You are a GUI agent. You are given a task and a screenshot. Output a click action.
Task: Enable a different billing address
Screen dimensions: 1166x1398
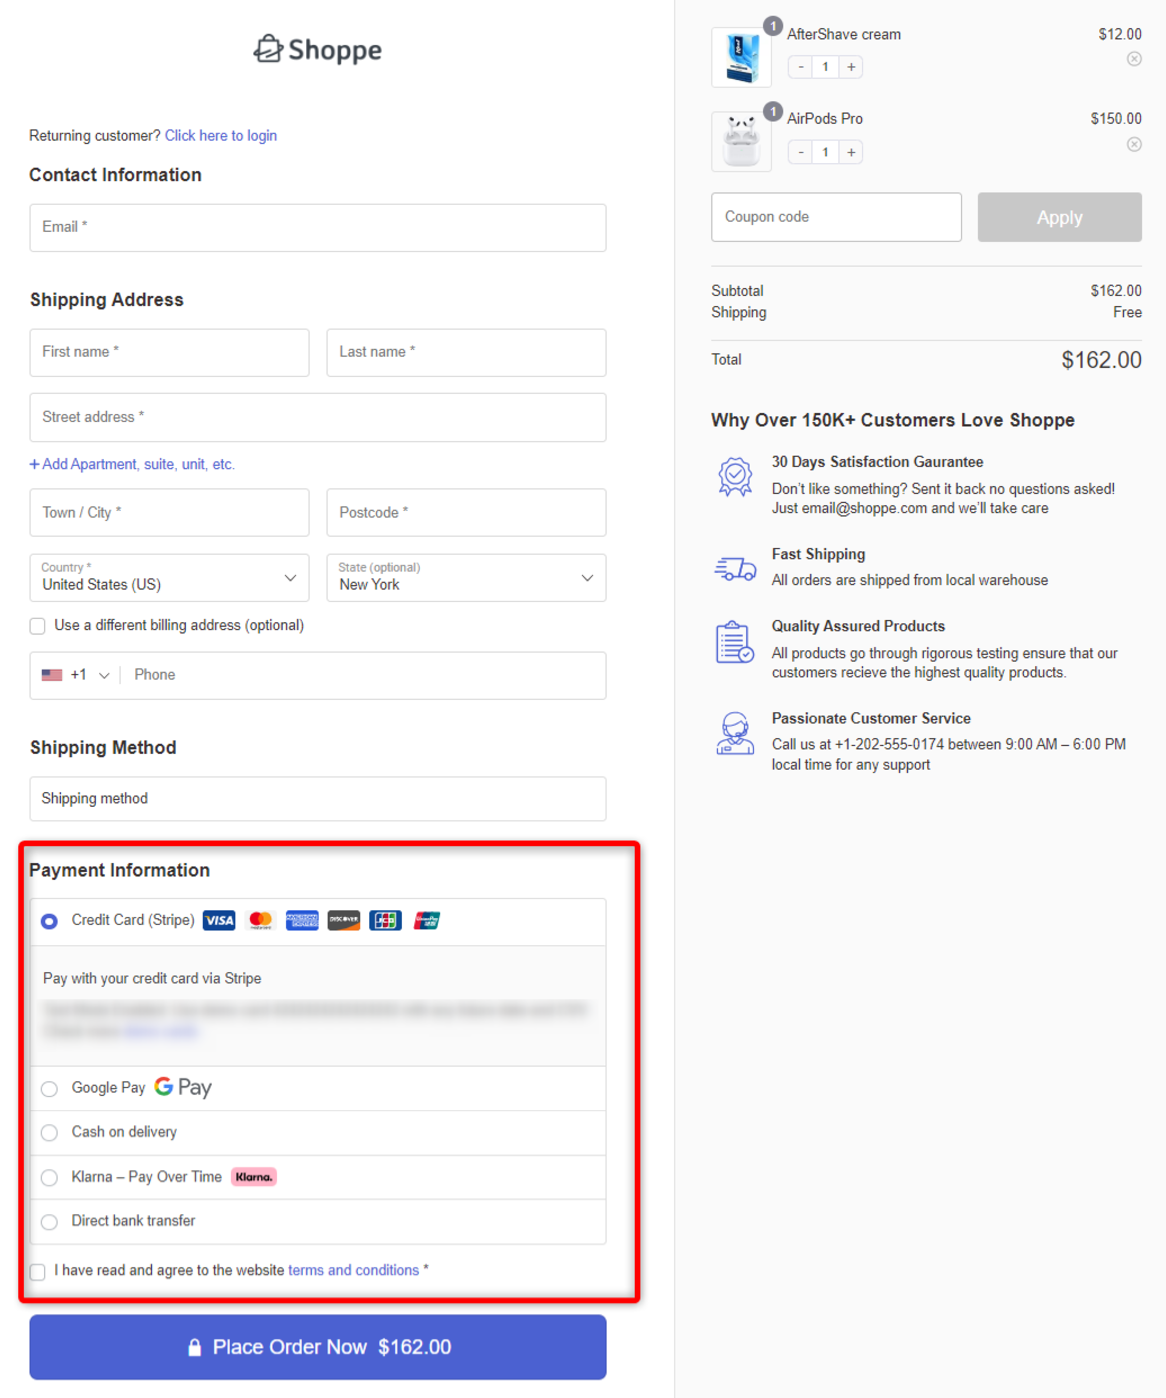pyautogui.click(x=37, y=625)
